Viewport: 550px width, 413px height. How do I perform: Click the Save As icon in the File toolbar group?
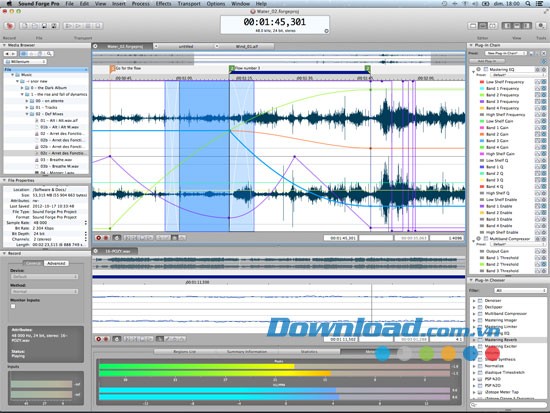tap(54, 26)
